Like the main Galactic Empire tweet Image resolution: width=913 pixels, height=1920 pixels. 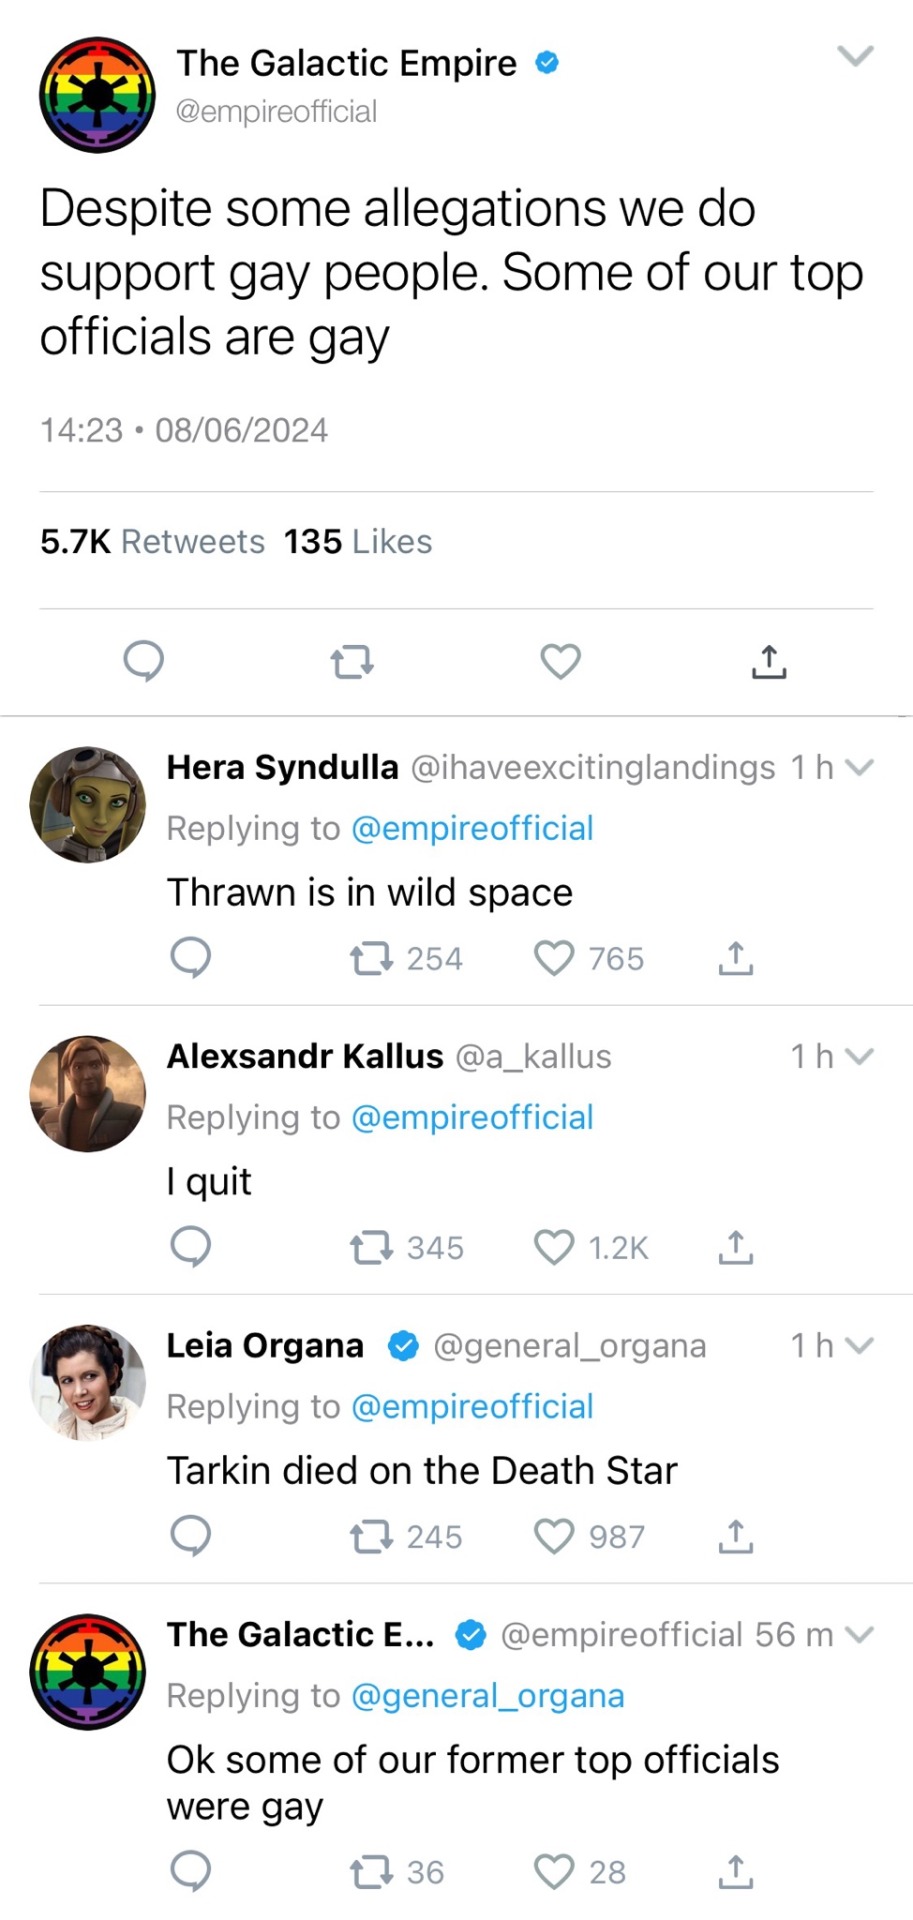[x=560, y=661]
